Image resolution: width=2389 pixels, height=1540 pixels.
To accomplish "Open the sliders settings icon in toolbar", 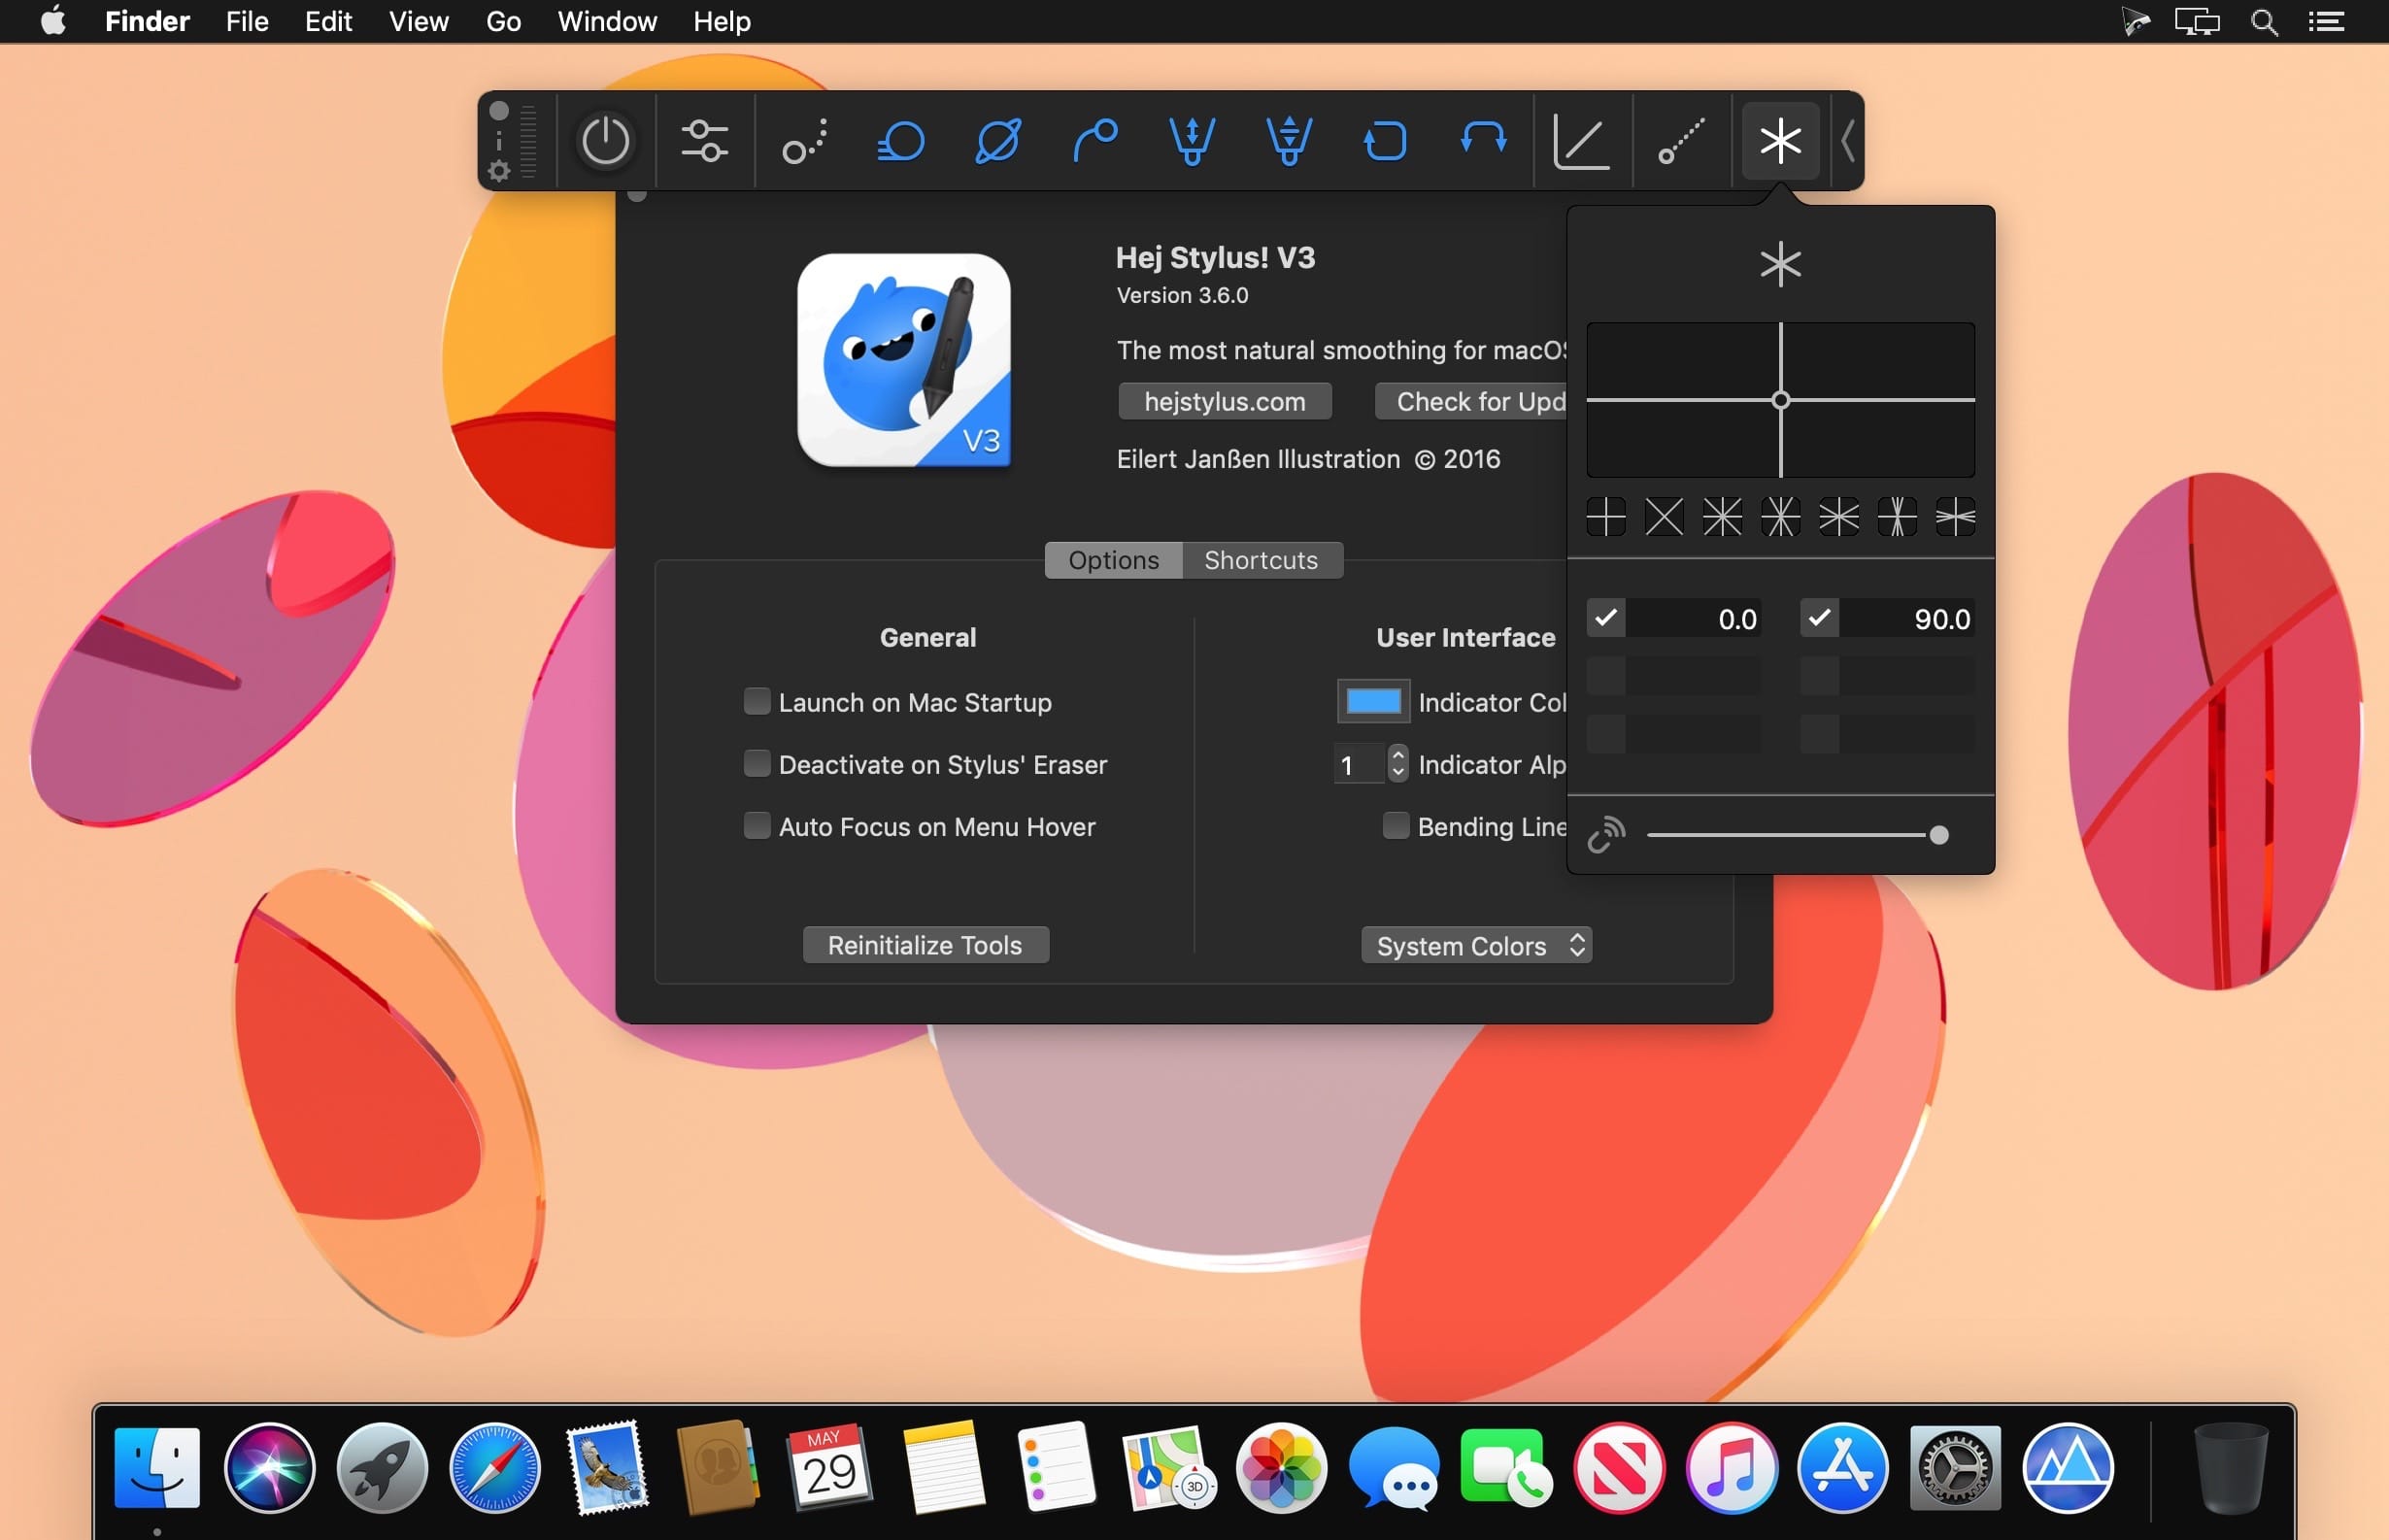I will click(x=704, y=141).
